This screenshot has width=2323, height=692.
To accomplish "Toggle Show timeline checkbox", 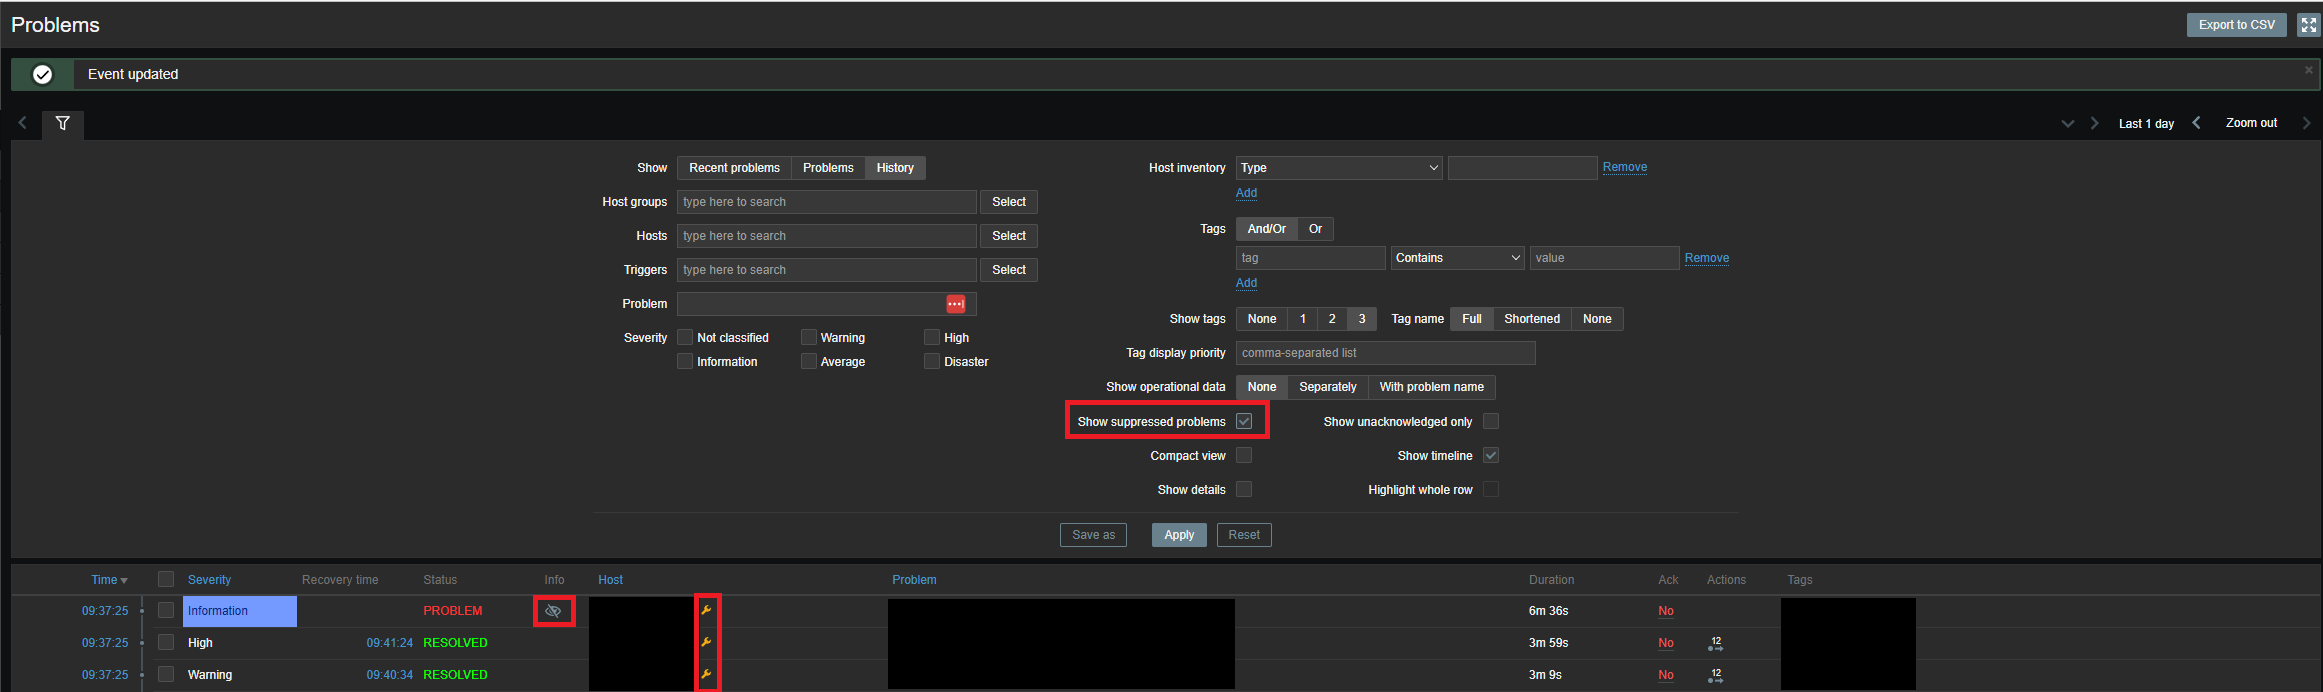I will (1491, 455).
